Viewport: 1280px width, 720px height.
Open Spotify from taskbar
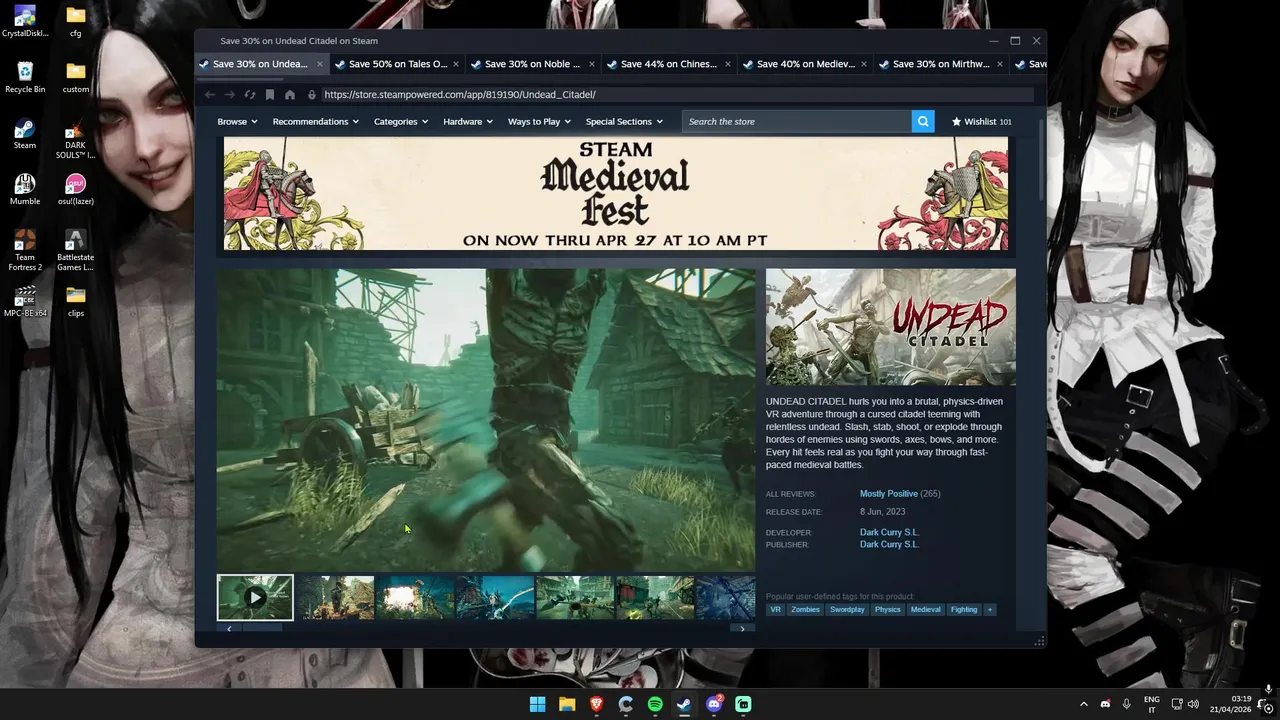(x=655, y=704)
